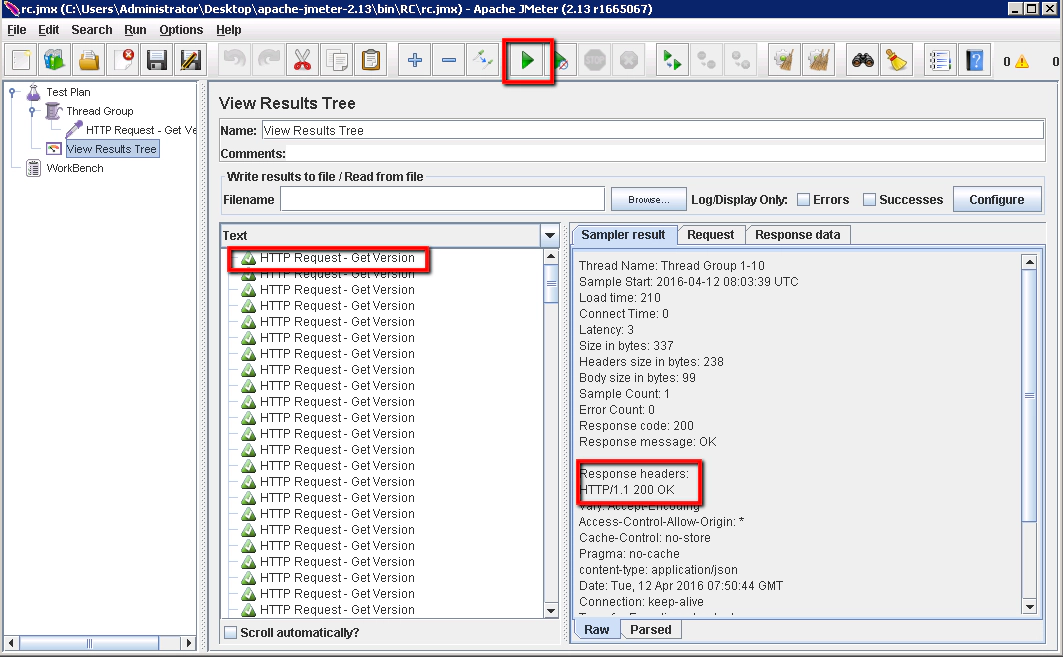
Task: Open the results renderer Text dropdown
Action: pyautogui.click(x=548, y=236)
